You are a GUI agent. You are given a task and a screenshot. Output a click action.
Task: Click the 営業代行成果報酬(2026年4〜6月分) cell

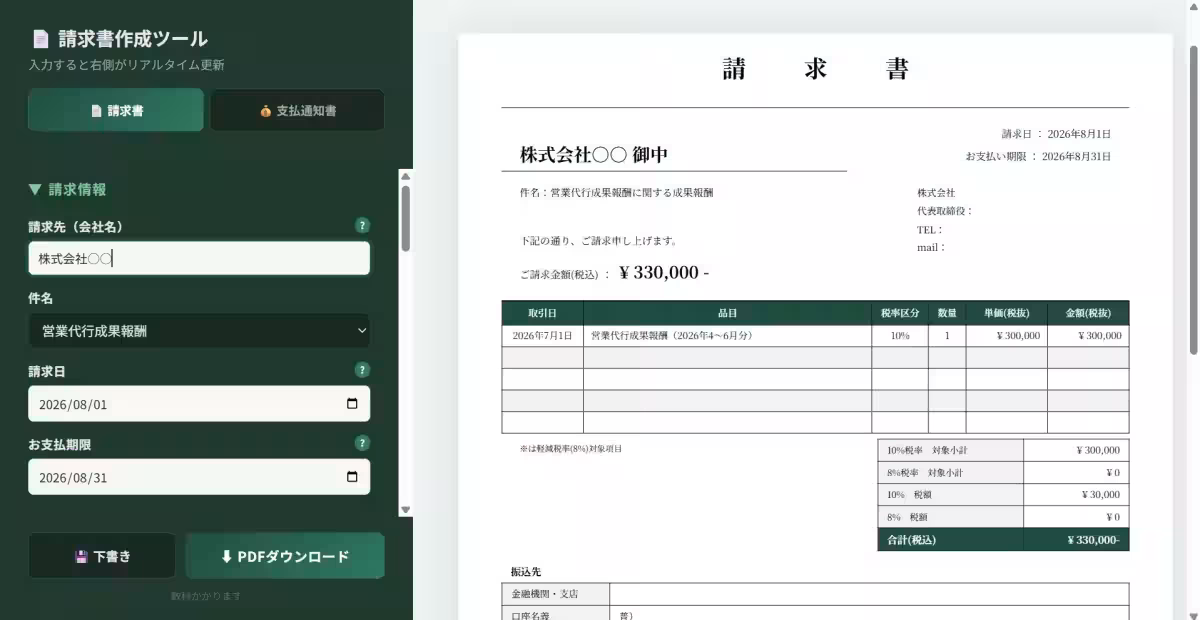point(727,336)
